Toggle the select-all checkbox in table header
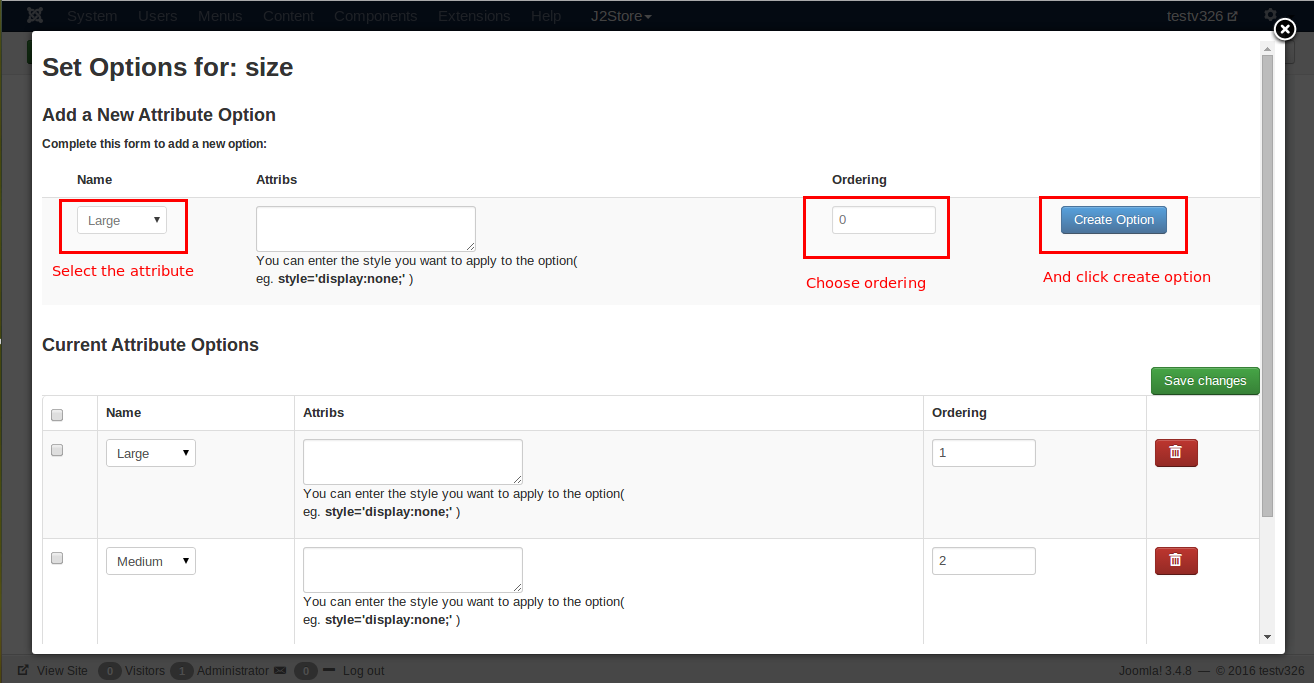The height and width of the screenshot is (683, 1314). pyautogui.click(x=57, y=415)
